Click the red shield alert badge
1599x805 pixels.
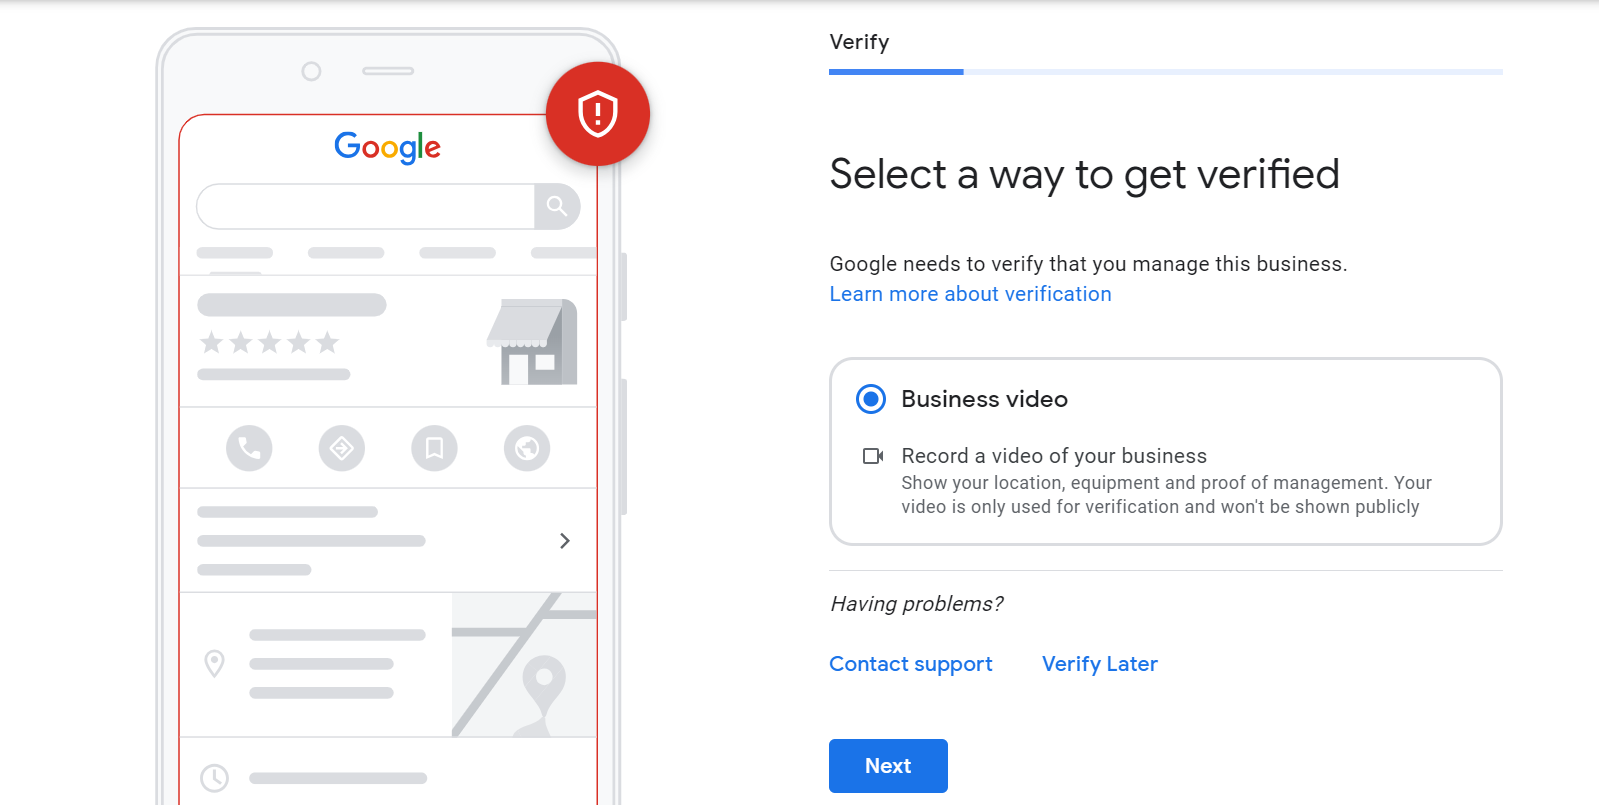click(597, 113)
